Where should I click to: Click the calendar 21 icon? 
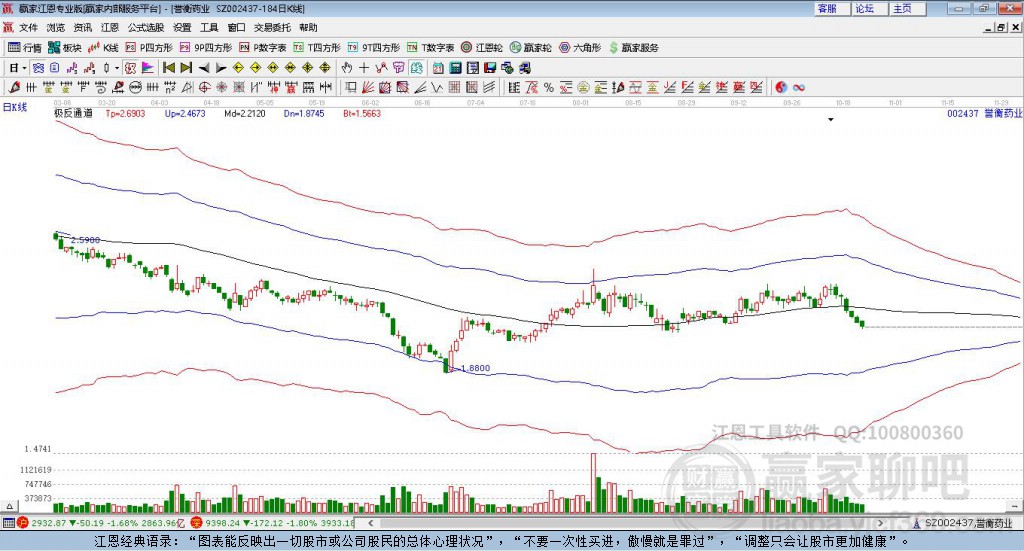coord(438,68)
